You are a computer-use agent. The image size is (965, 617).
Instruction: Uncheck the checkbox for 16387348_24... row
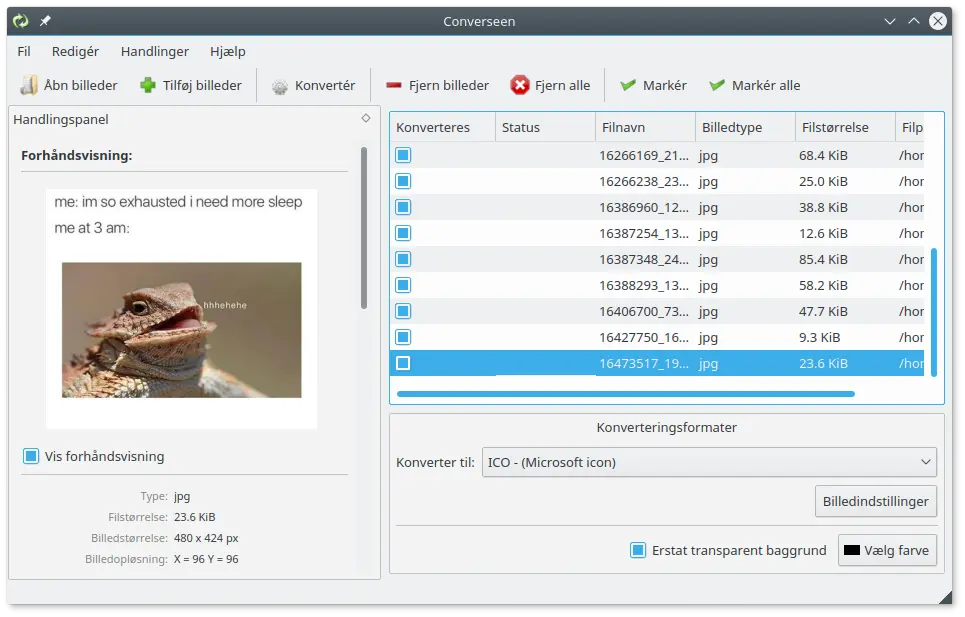tap(403, 259)
